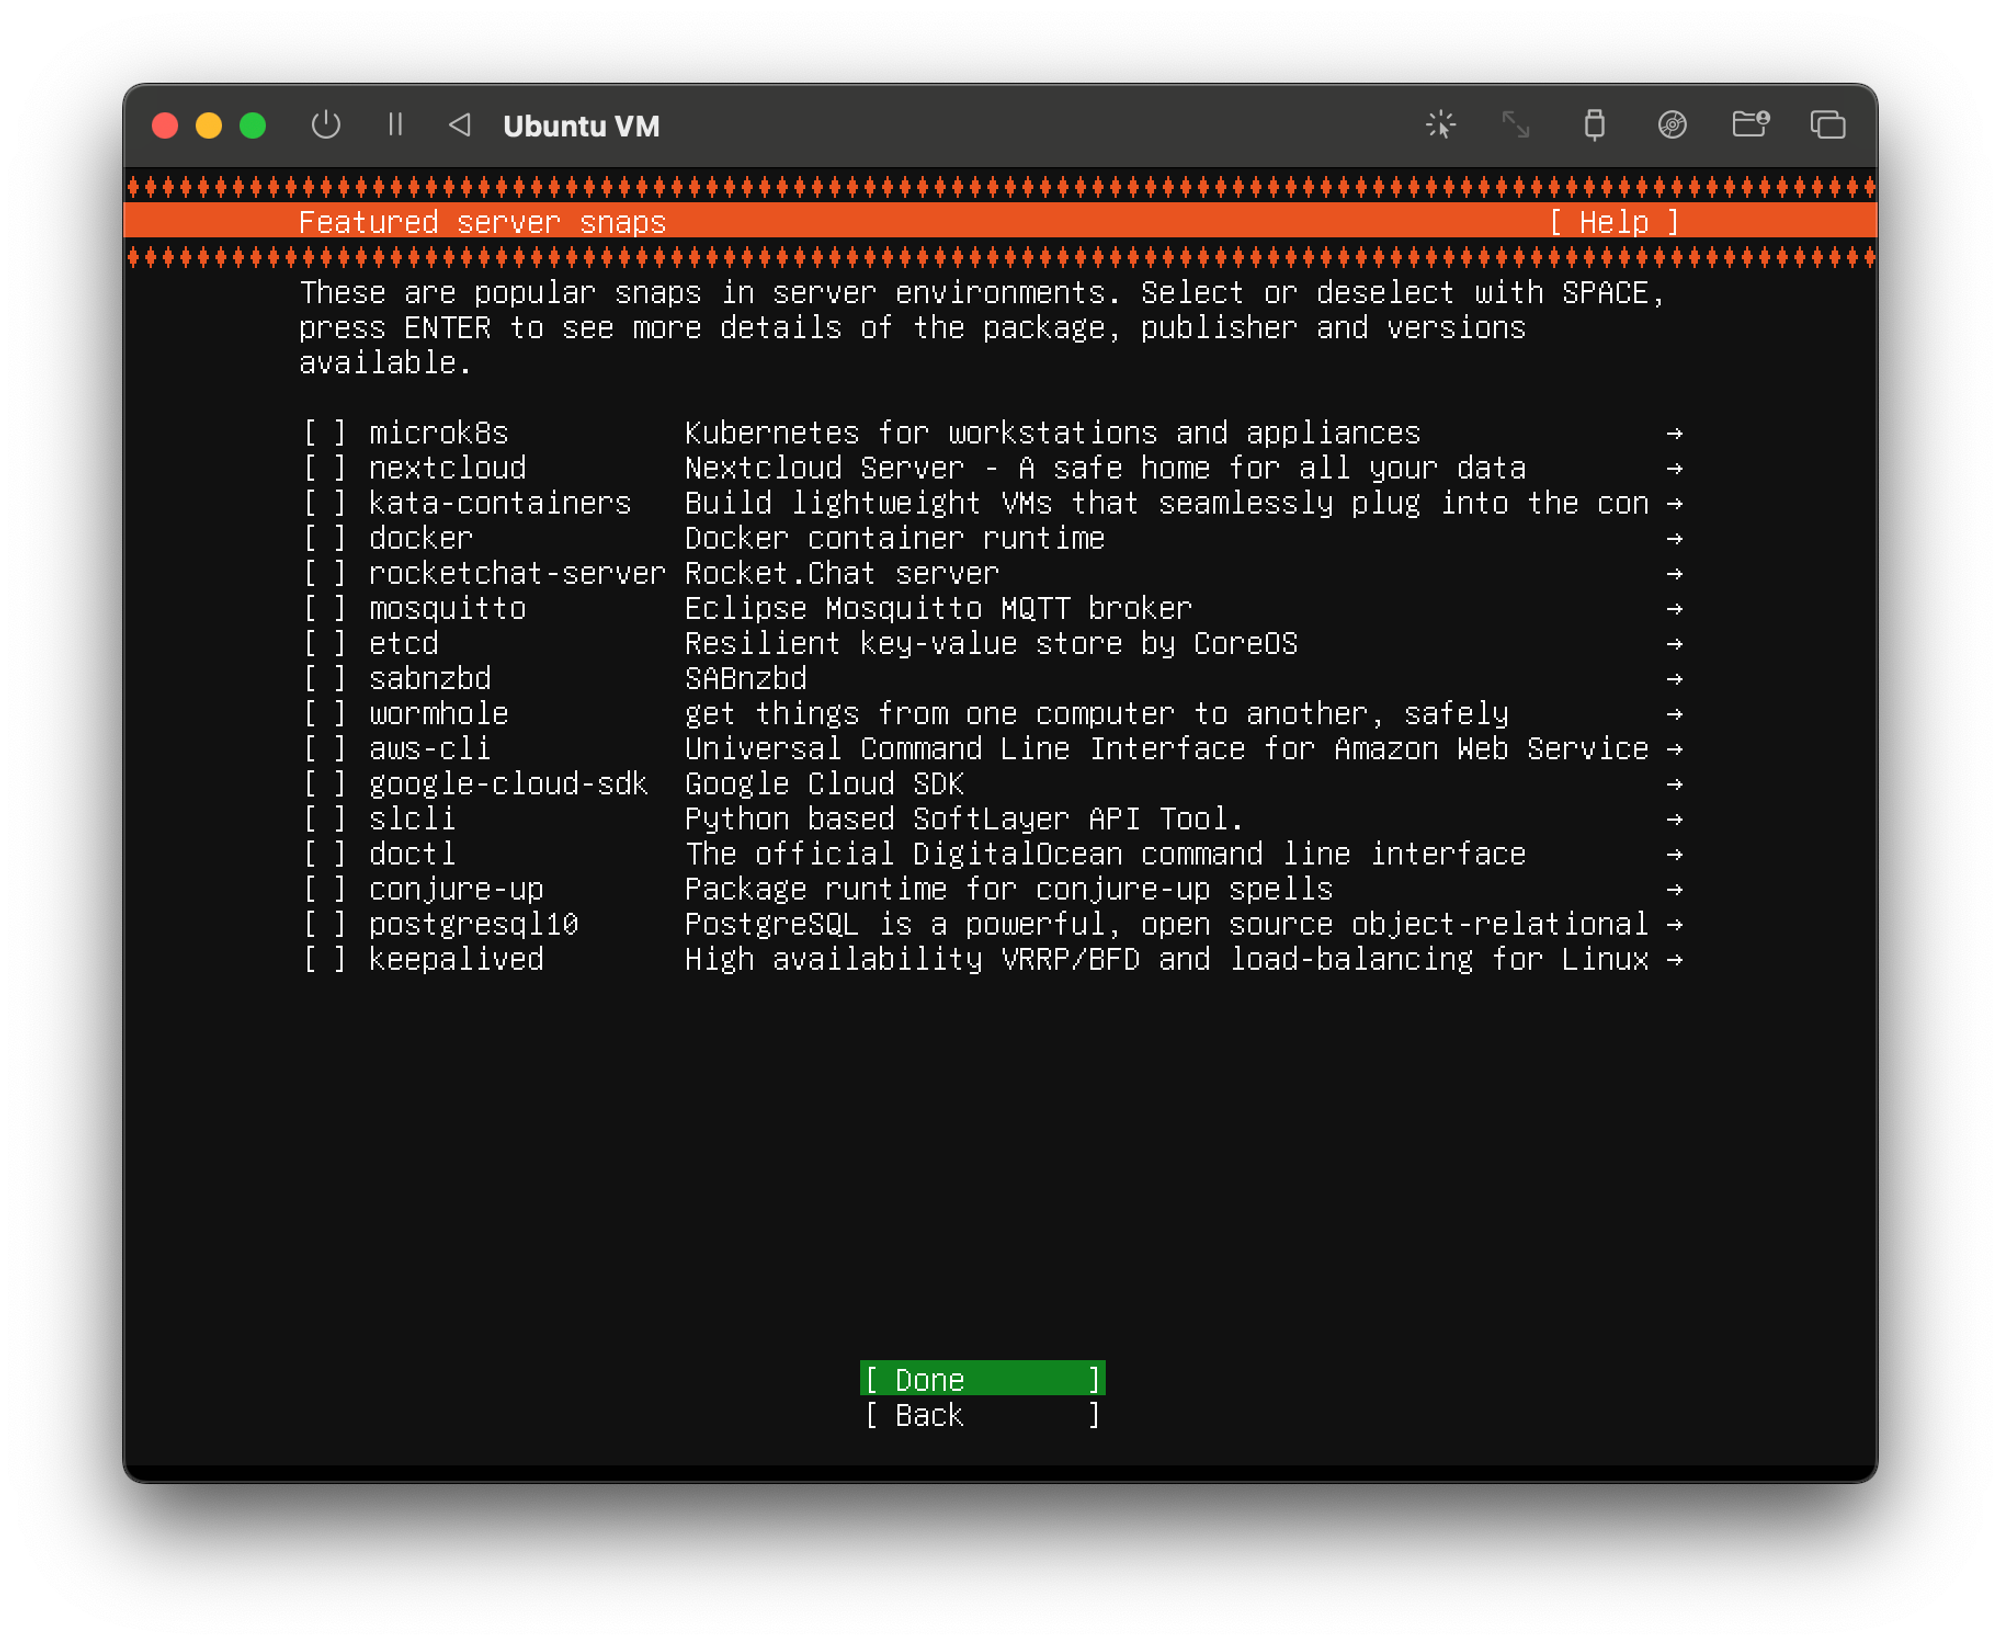Open details arrow for mosquitto row

1674,609
